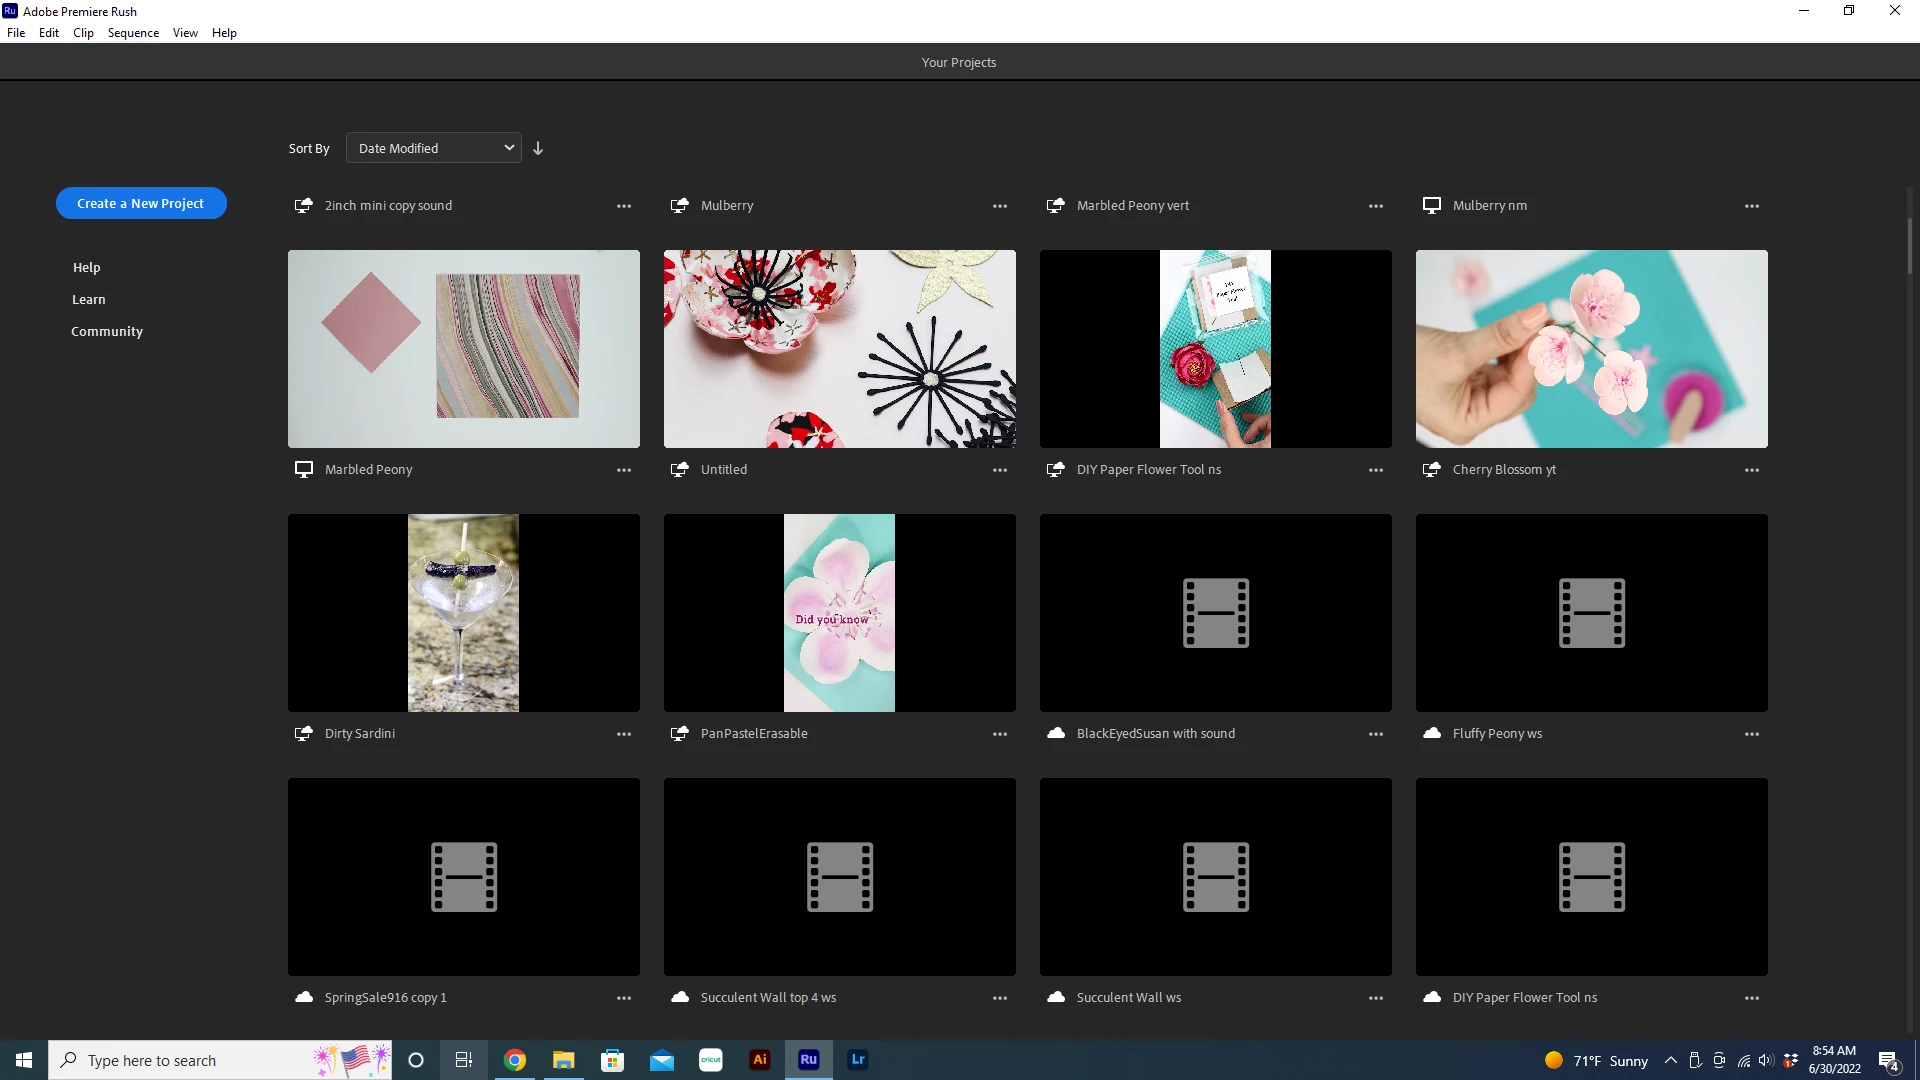Click cloud icon beside Fluffy Peony ws

[1431, 734]
